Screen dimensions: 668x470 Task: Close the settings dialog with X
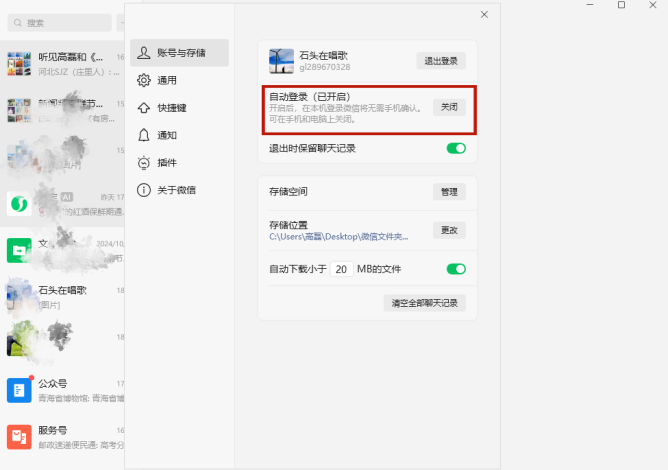tap(484, 14)
